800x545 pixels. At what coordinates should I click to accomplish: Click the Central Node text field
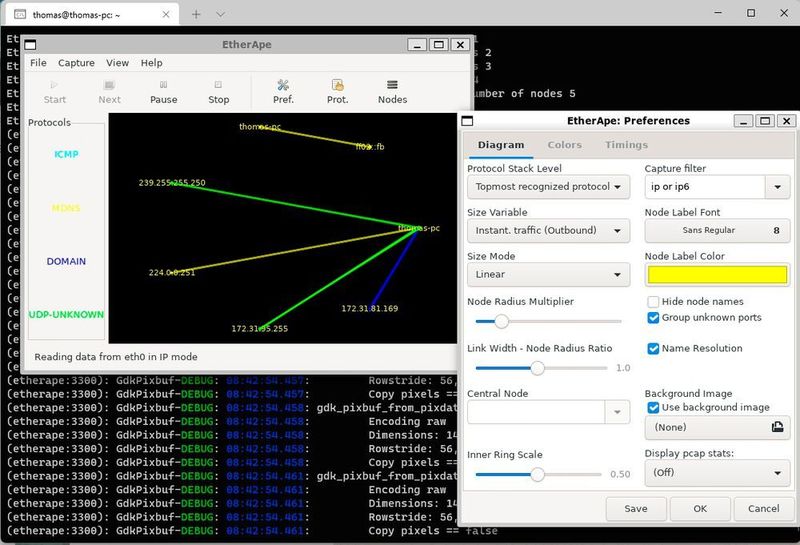[x=536, y=412]
